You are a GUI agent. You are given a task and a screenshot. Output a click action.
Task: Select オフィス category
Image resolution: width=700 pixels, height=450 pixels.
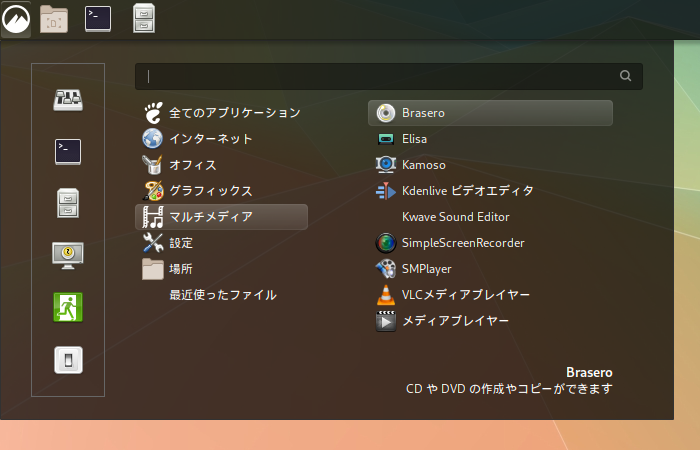click(x=221, y=165)
